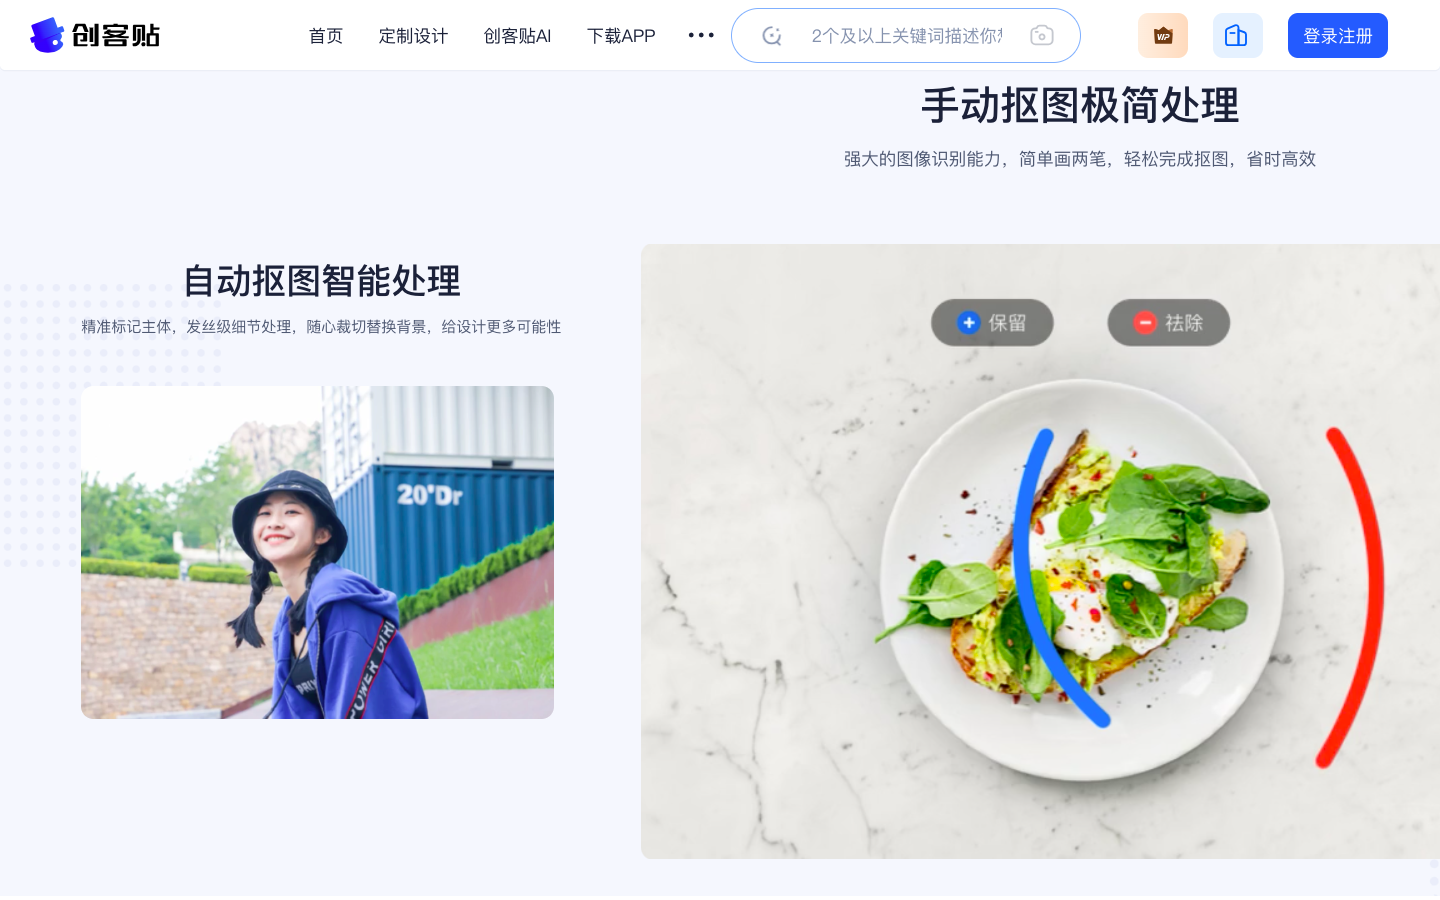Select the blue plus 保留 button

pyautogui.click(x=992, y=323)
